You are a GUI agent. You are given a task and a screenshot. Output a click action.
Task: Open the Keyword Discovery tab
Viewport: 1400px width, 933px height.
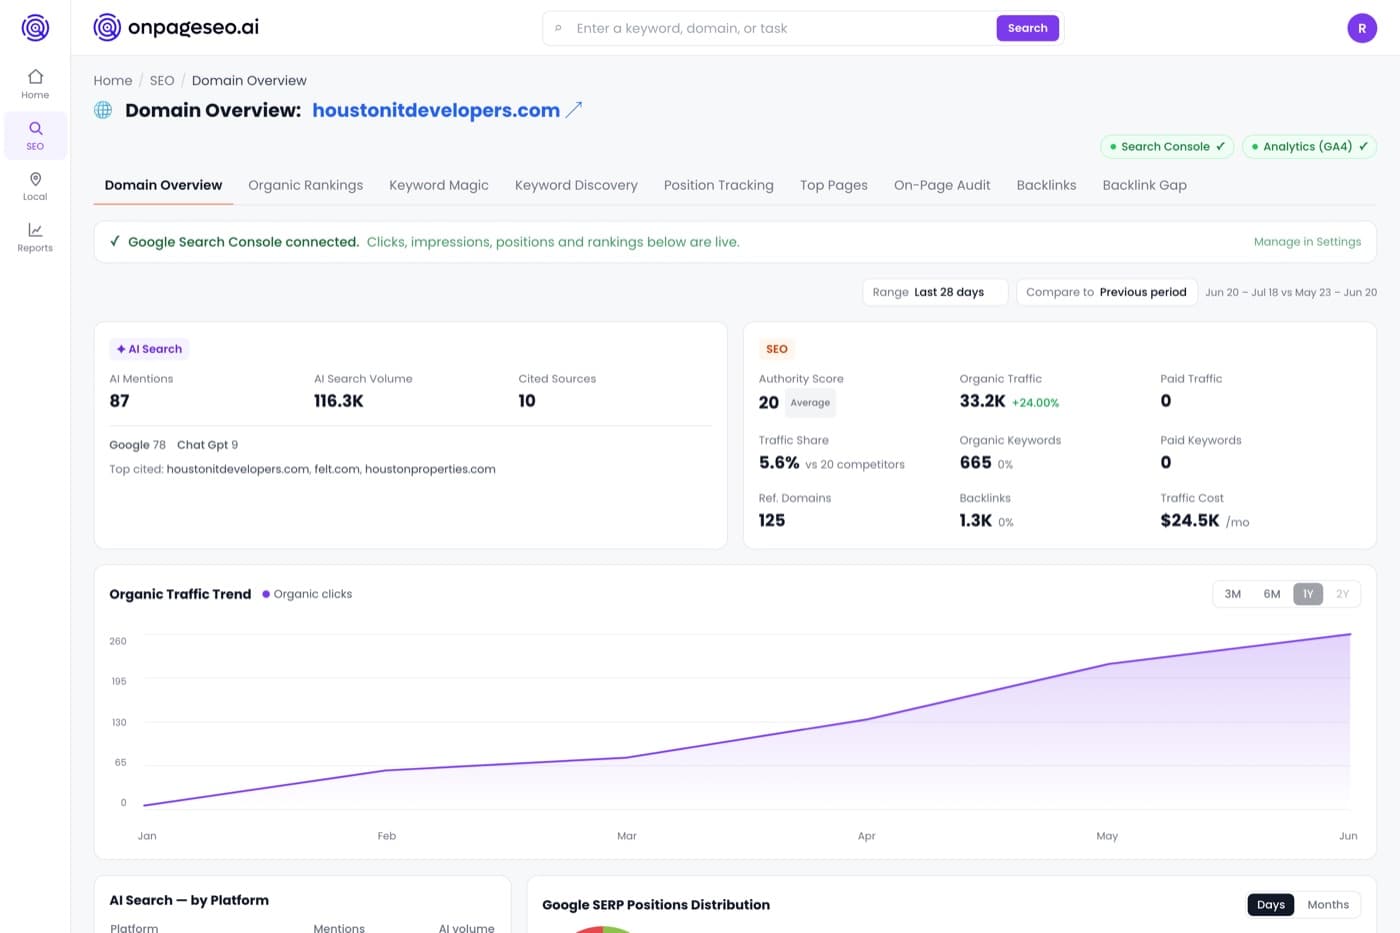576,185
